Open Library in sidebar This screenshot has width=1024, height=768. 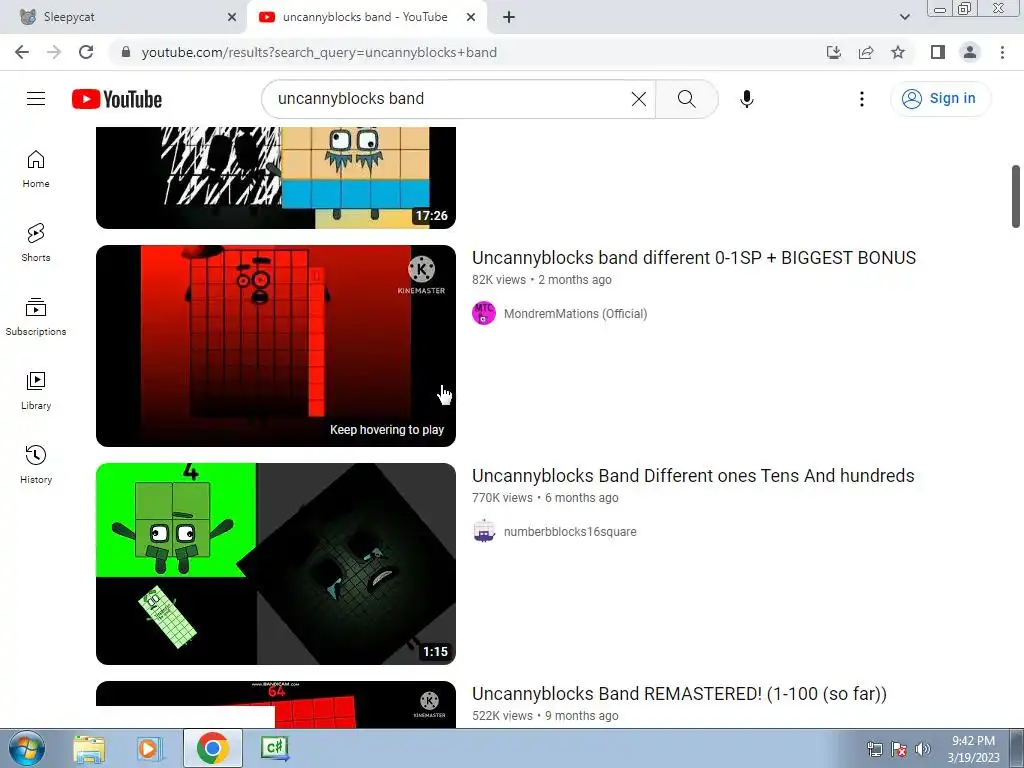[36, 391]
